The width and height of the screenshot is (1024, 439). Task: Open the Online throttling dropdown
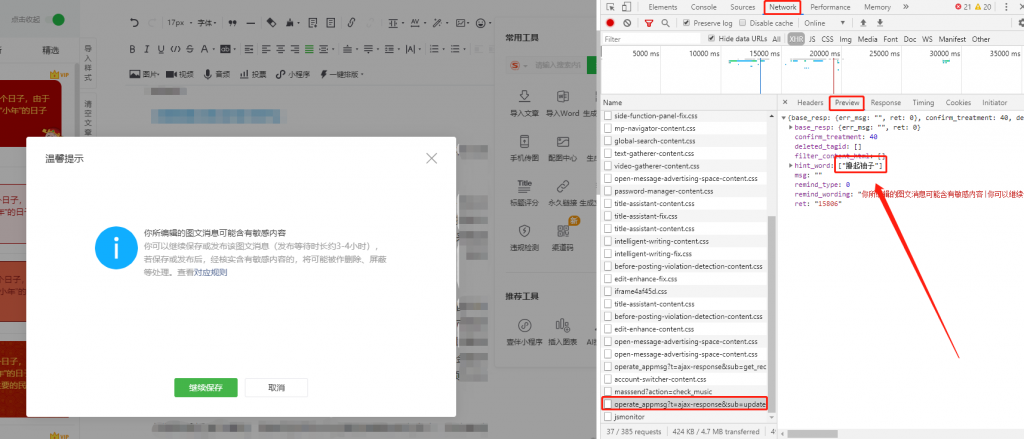click(827, 23)
